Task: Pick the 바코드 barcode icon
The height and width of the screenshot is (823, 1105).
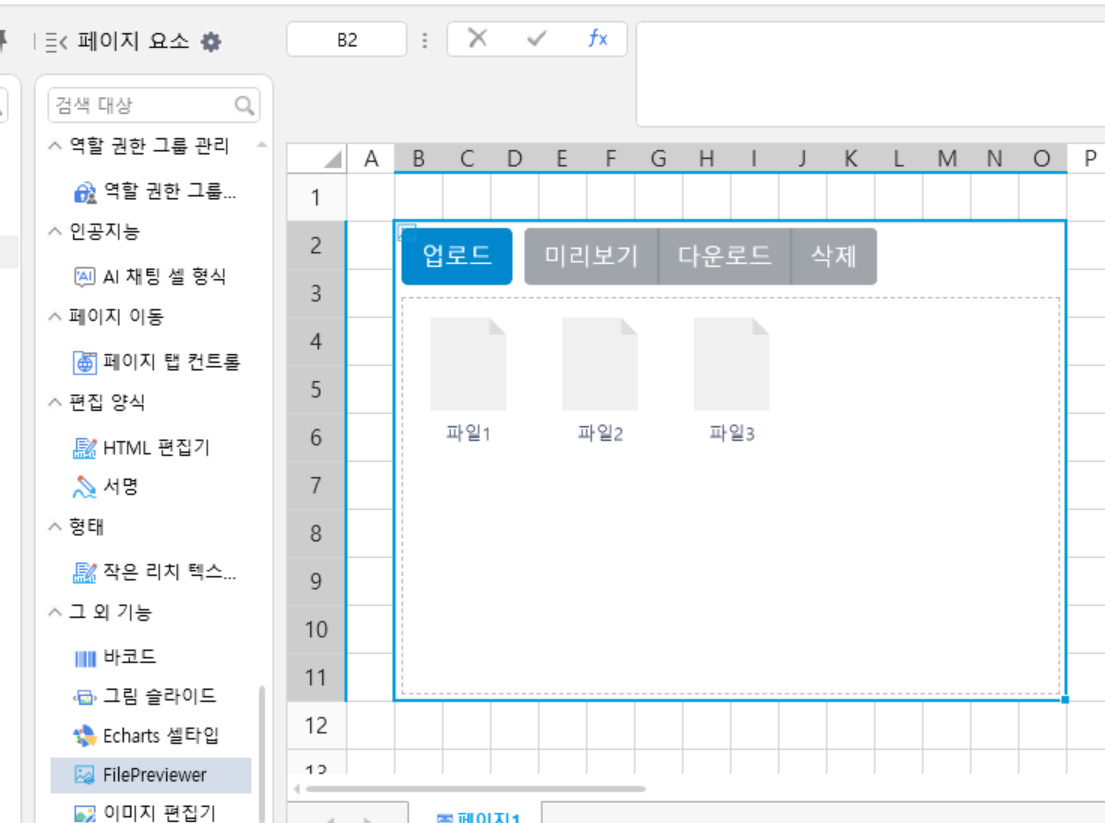Action: coord(85,658)
